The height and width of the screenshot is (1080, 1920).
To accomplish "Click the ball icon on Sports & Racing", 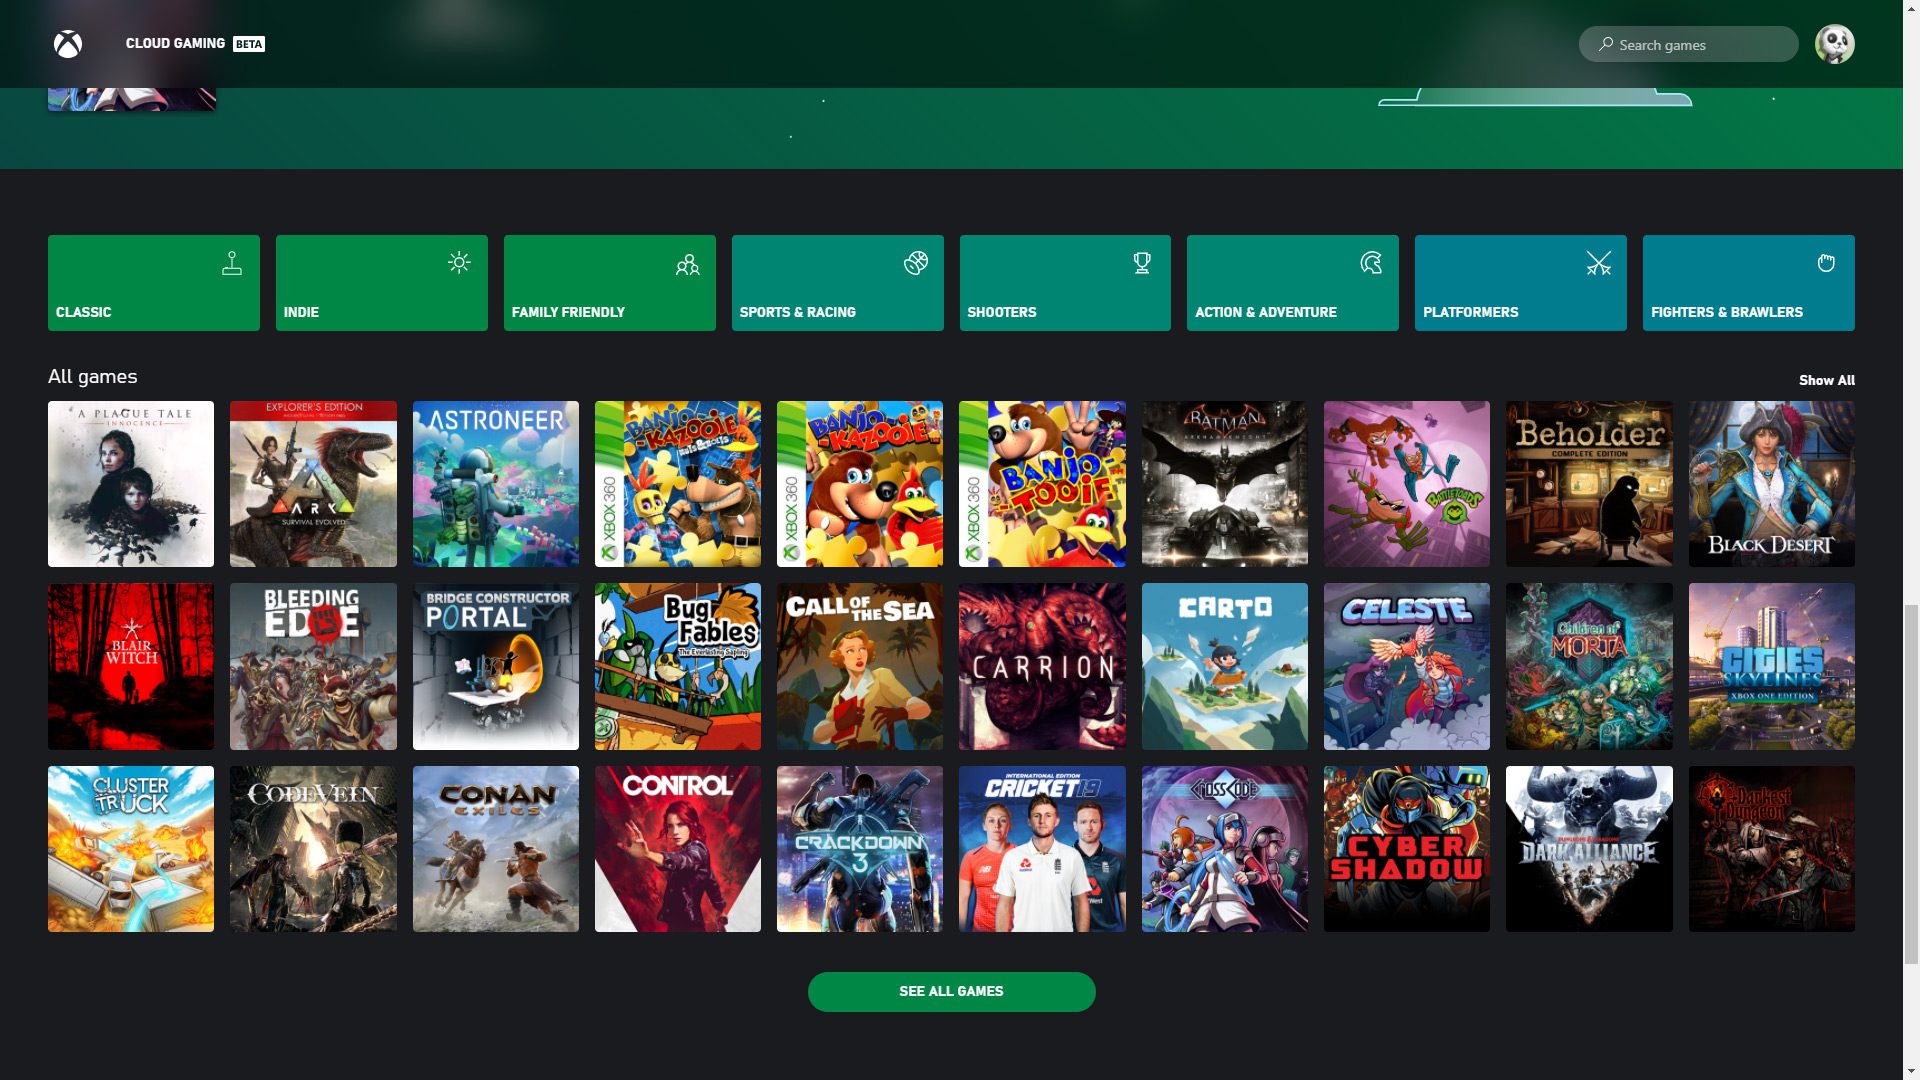I will (x=916, y=263).
